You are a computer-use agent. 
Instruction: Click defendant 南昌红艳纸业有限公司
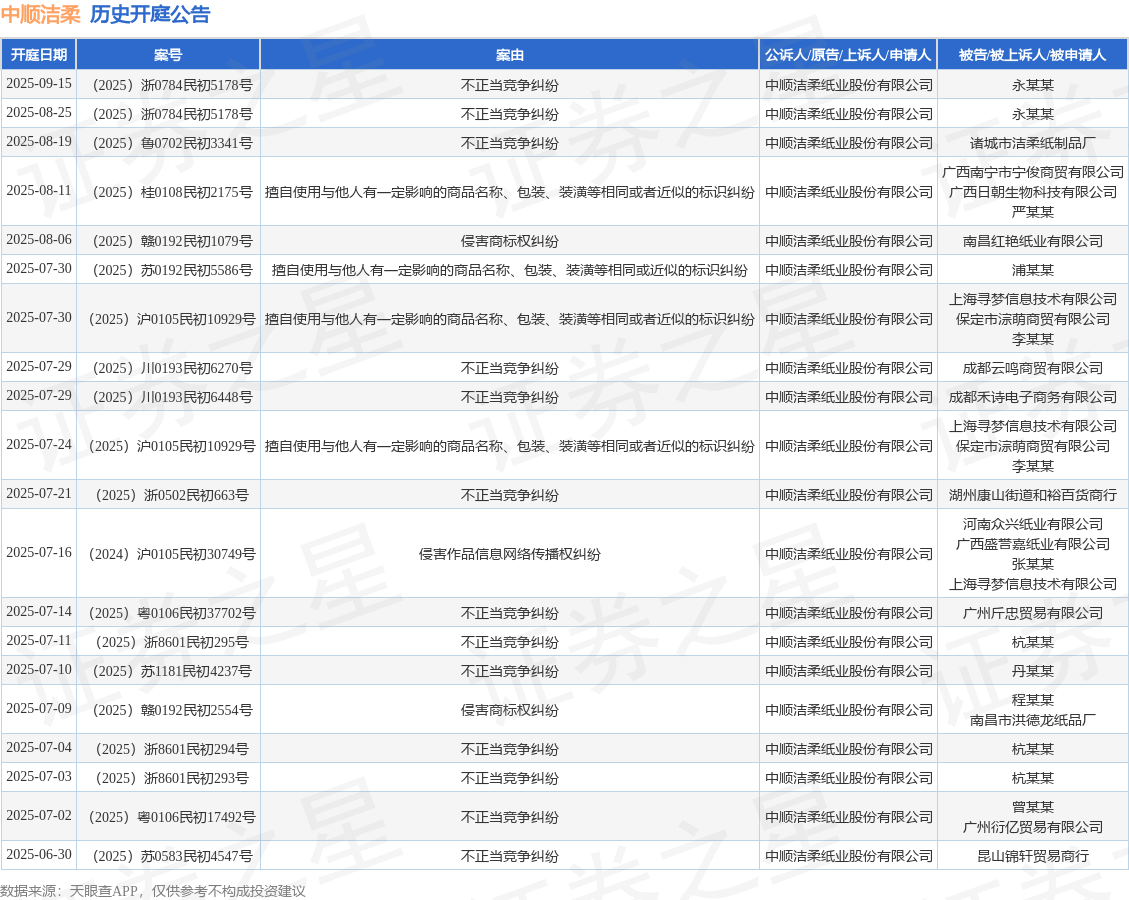(x=1033, y=241)
